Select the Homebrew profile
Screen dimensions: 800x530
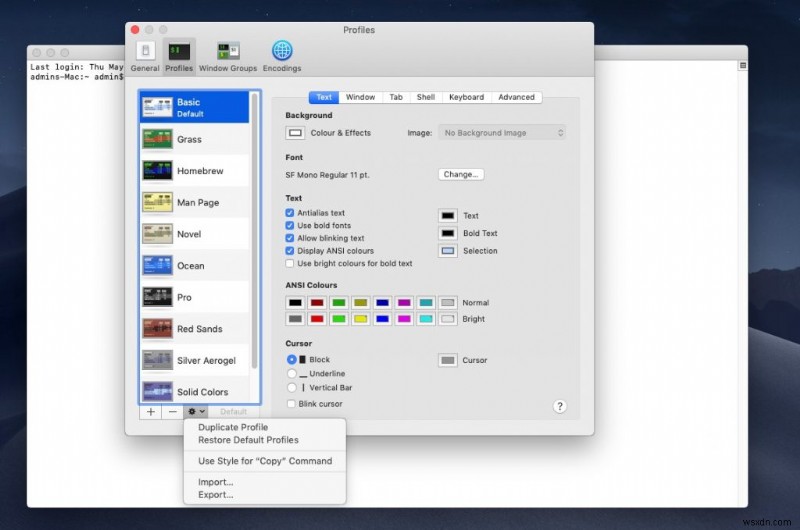tap(195, 171)
